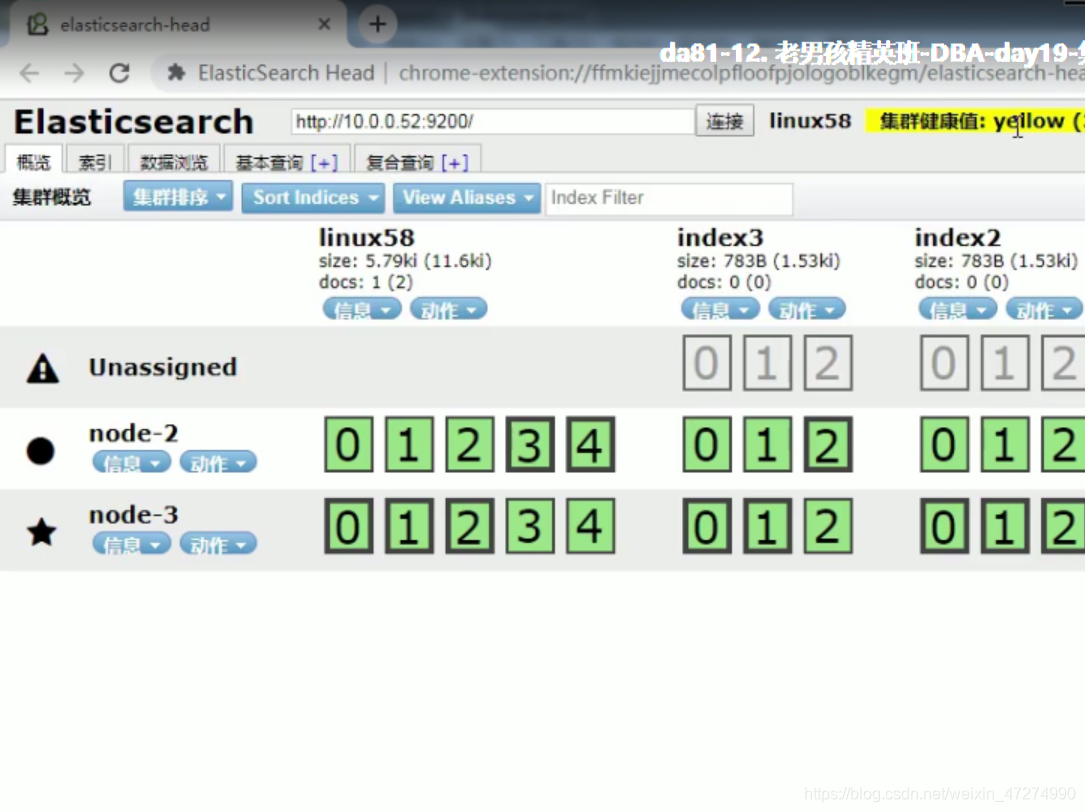This screenshot has height=812, width=1085.
Task: Open the View Aliases dropdown
Action: click(x=467, y=197)
